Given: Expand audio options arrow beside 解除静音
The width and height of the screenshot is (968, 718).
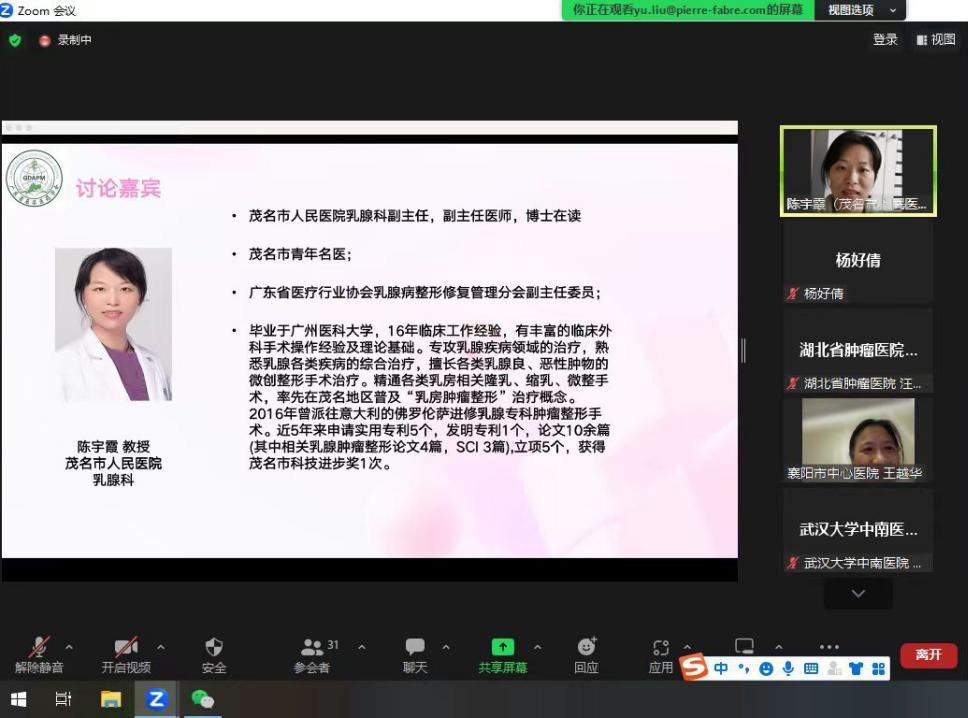Looking at the screenshot, I should 69,647.
